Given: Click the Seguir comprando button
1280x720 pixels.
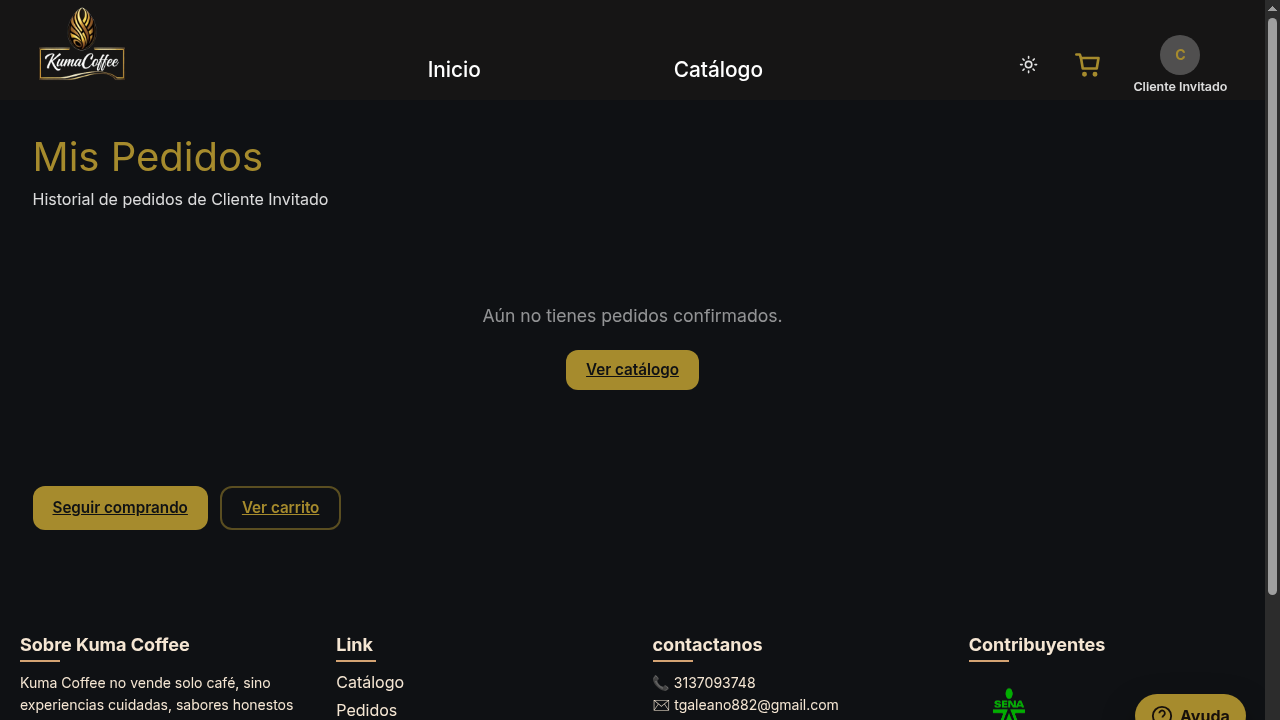Looking at the screenshot, I should click(120, 508).
